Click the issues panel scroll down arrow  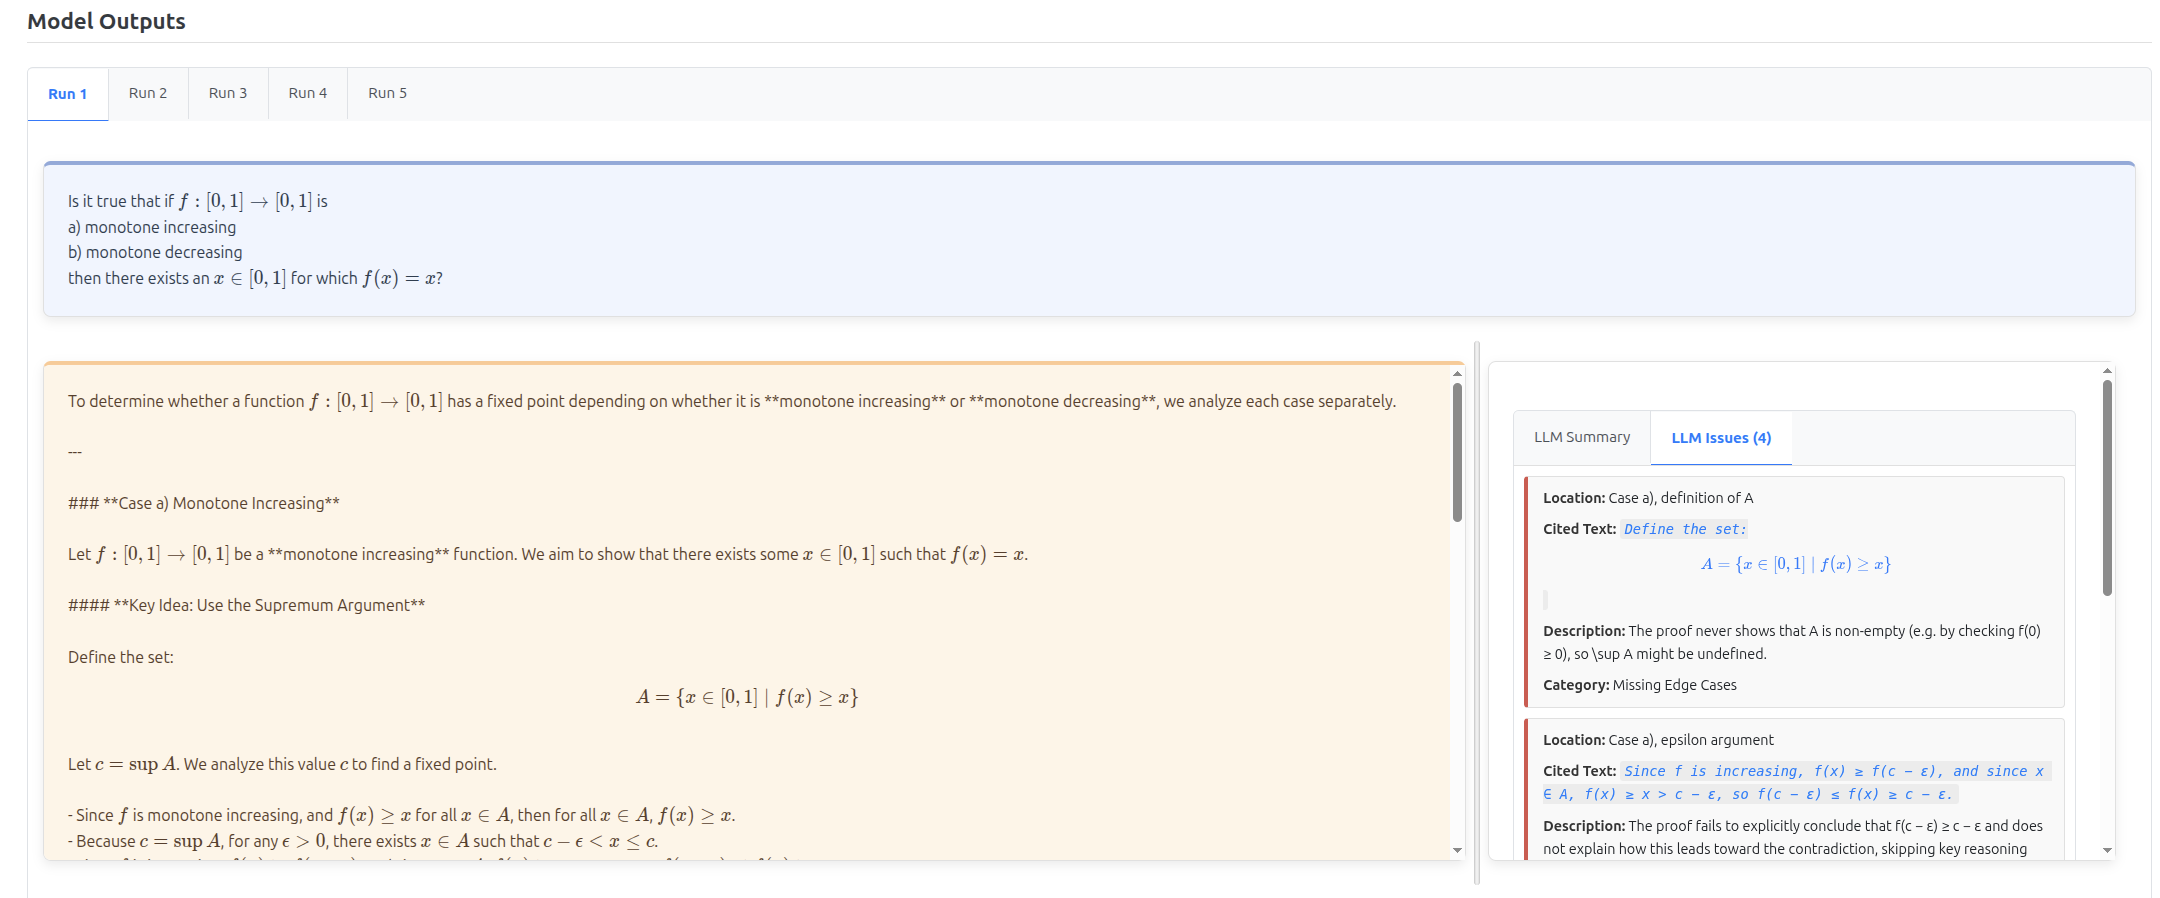[x=2107, y=850]
